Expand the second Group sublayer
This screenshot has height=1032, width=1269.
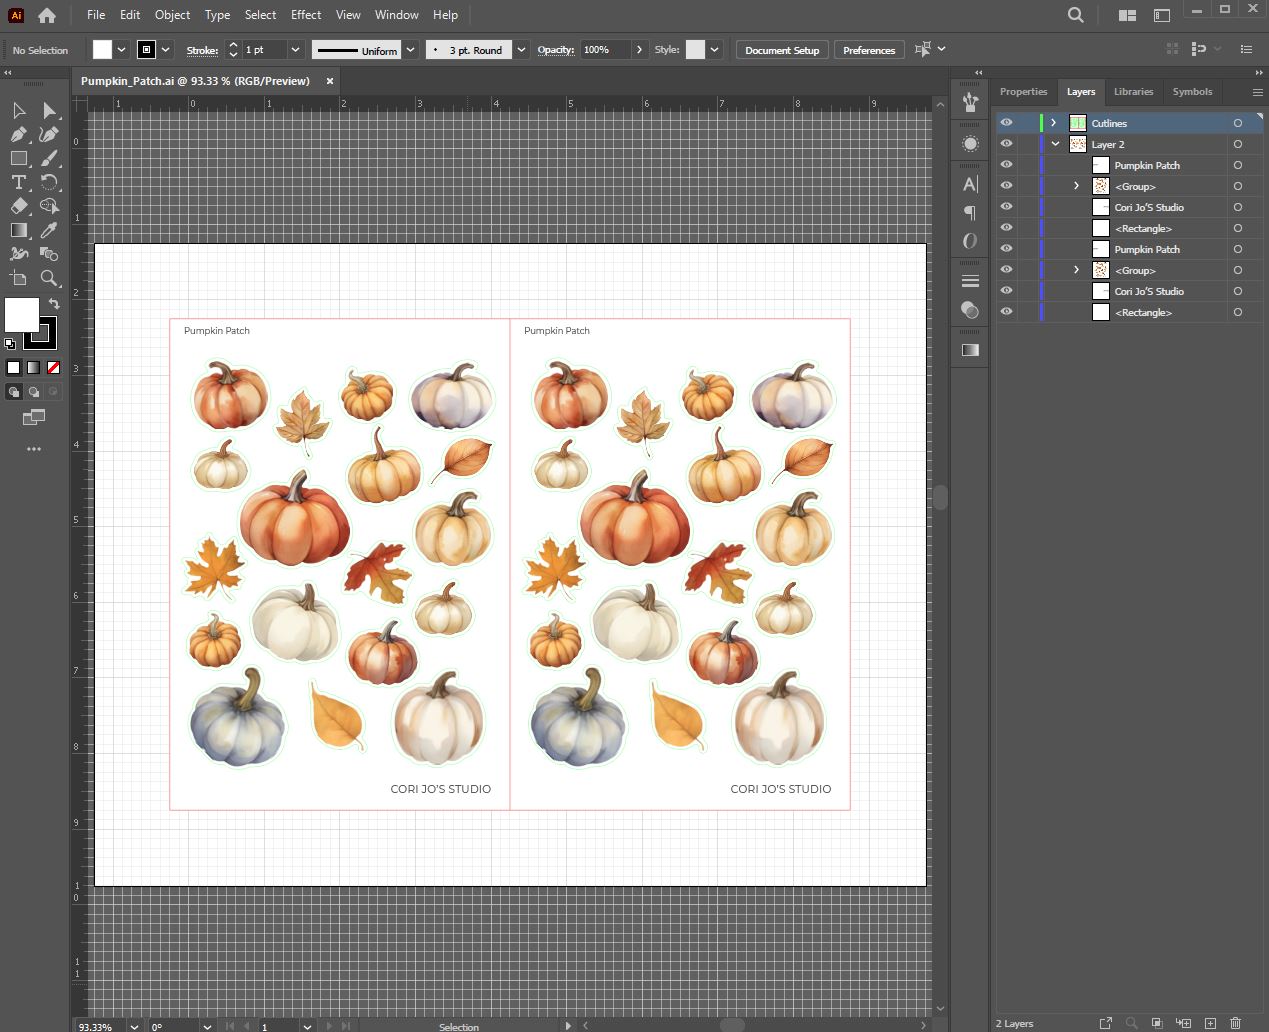[x=1077, y=270]
